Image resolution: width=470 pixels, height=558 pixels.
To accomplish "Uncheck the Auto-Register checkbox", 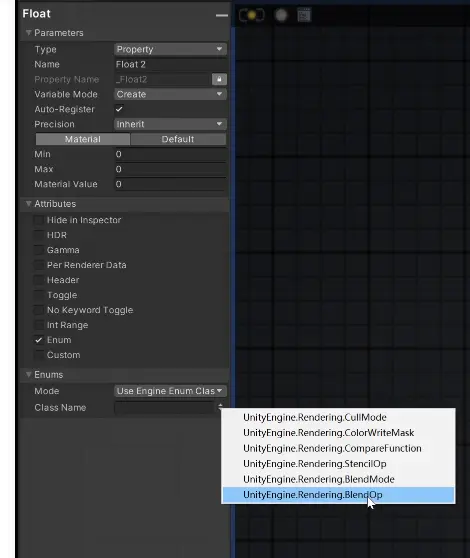I will (119, 109).
